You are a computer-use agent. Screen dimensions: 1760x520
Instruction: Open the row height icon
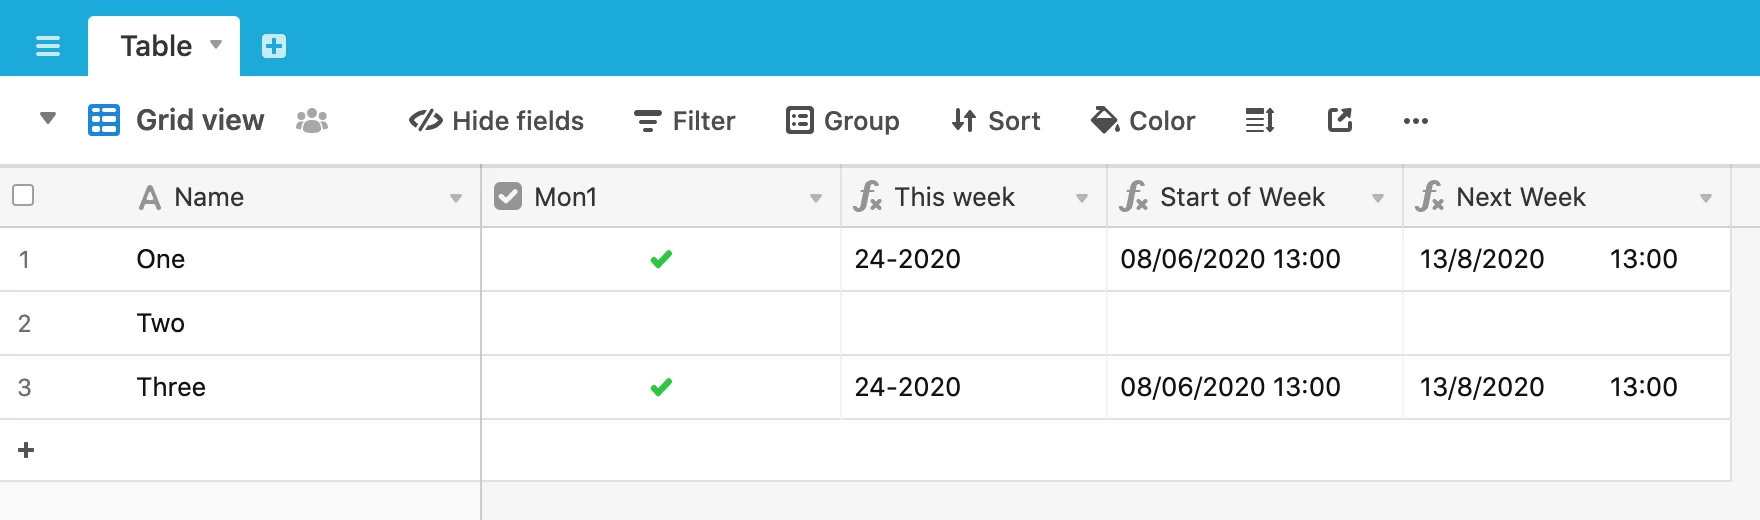1260,121
